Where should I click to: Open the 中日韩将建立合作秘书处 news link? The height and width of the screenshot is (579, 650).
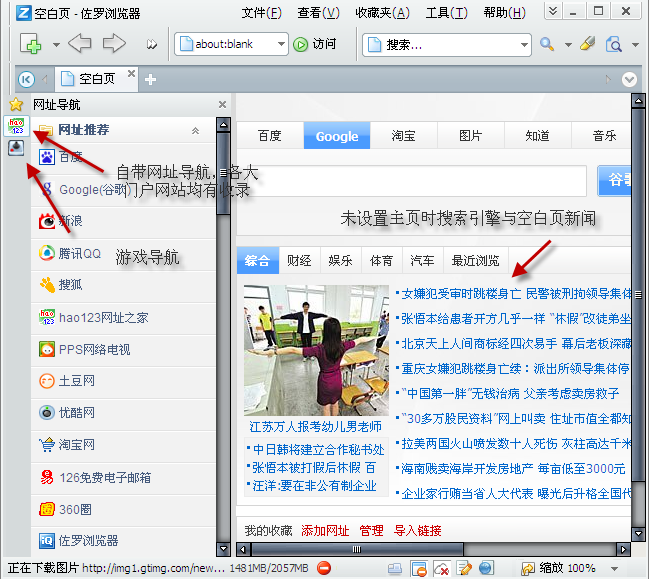(318, 450)
